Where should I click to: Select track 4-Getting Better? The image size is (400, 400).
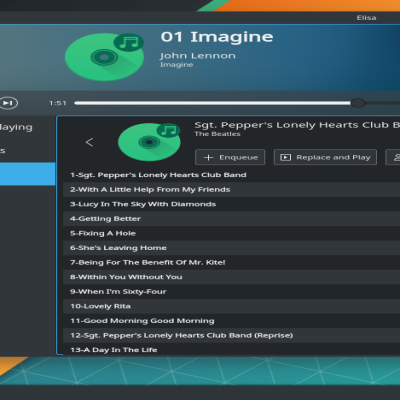tap(231, 219)
